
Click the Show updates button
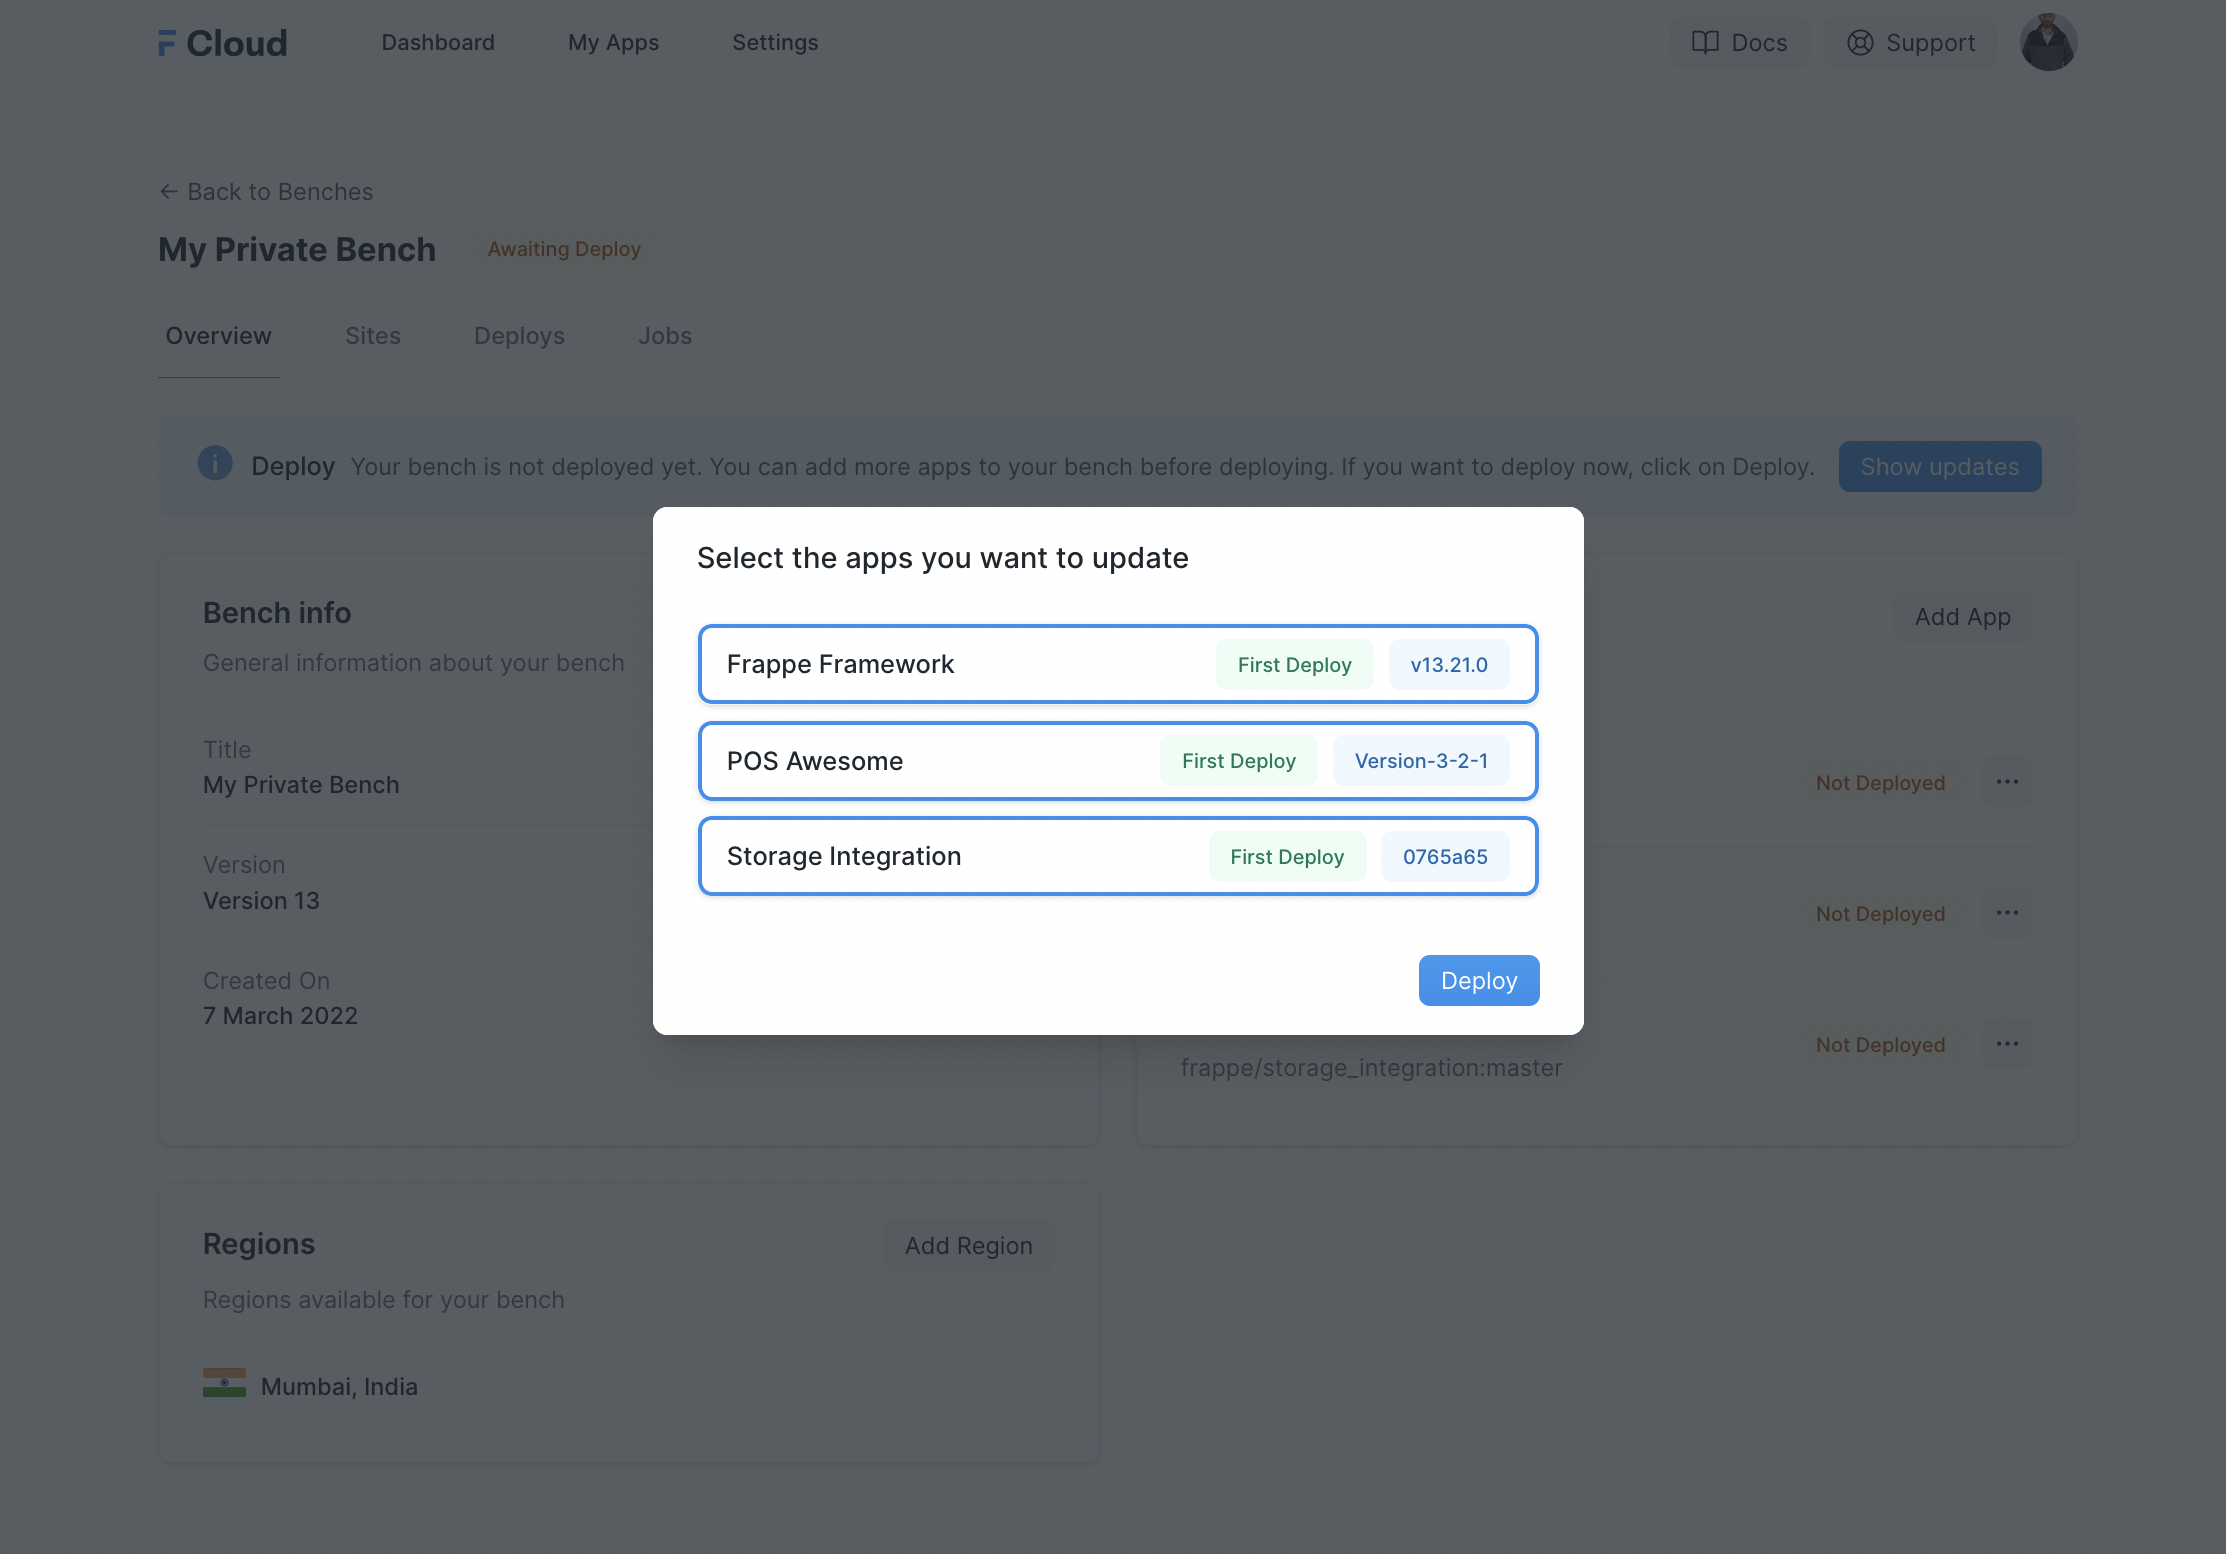[1940, 467]
